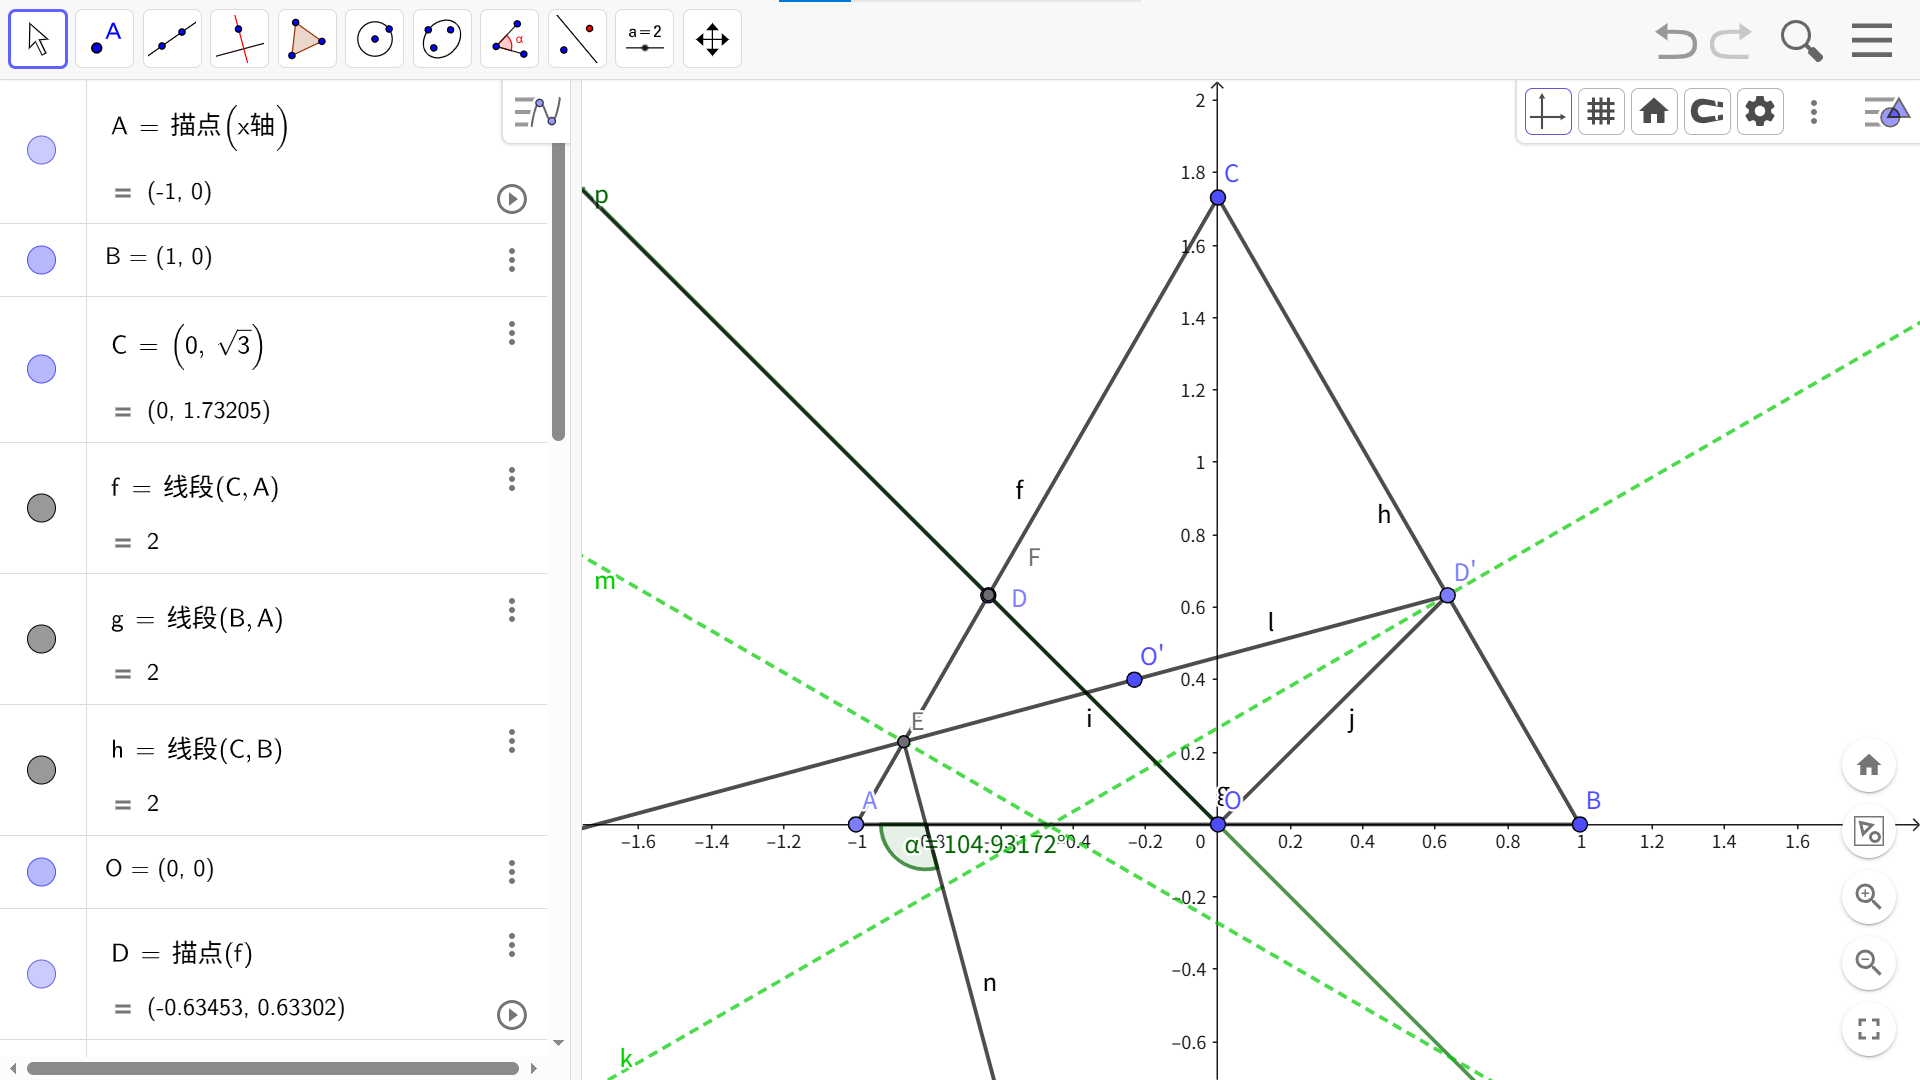Open point capturing snap options

click(x=1707, y=112)
